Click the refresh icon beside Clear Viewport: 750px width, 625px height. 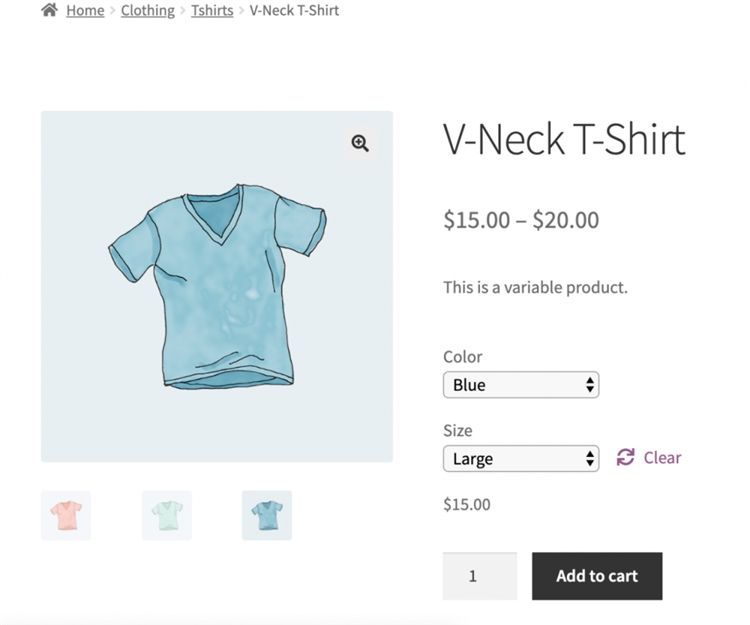(x=626, y=458)
